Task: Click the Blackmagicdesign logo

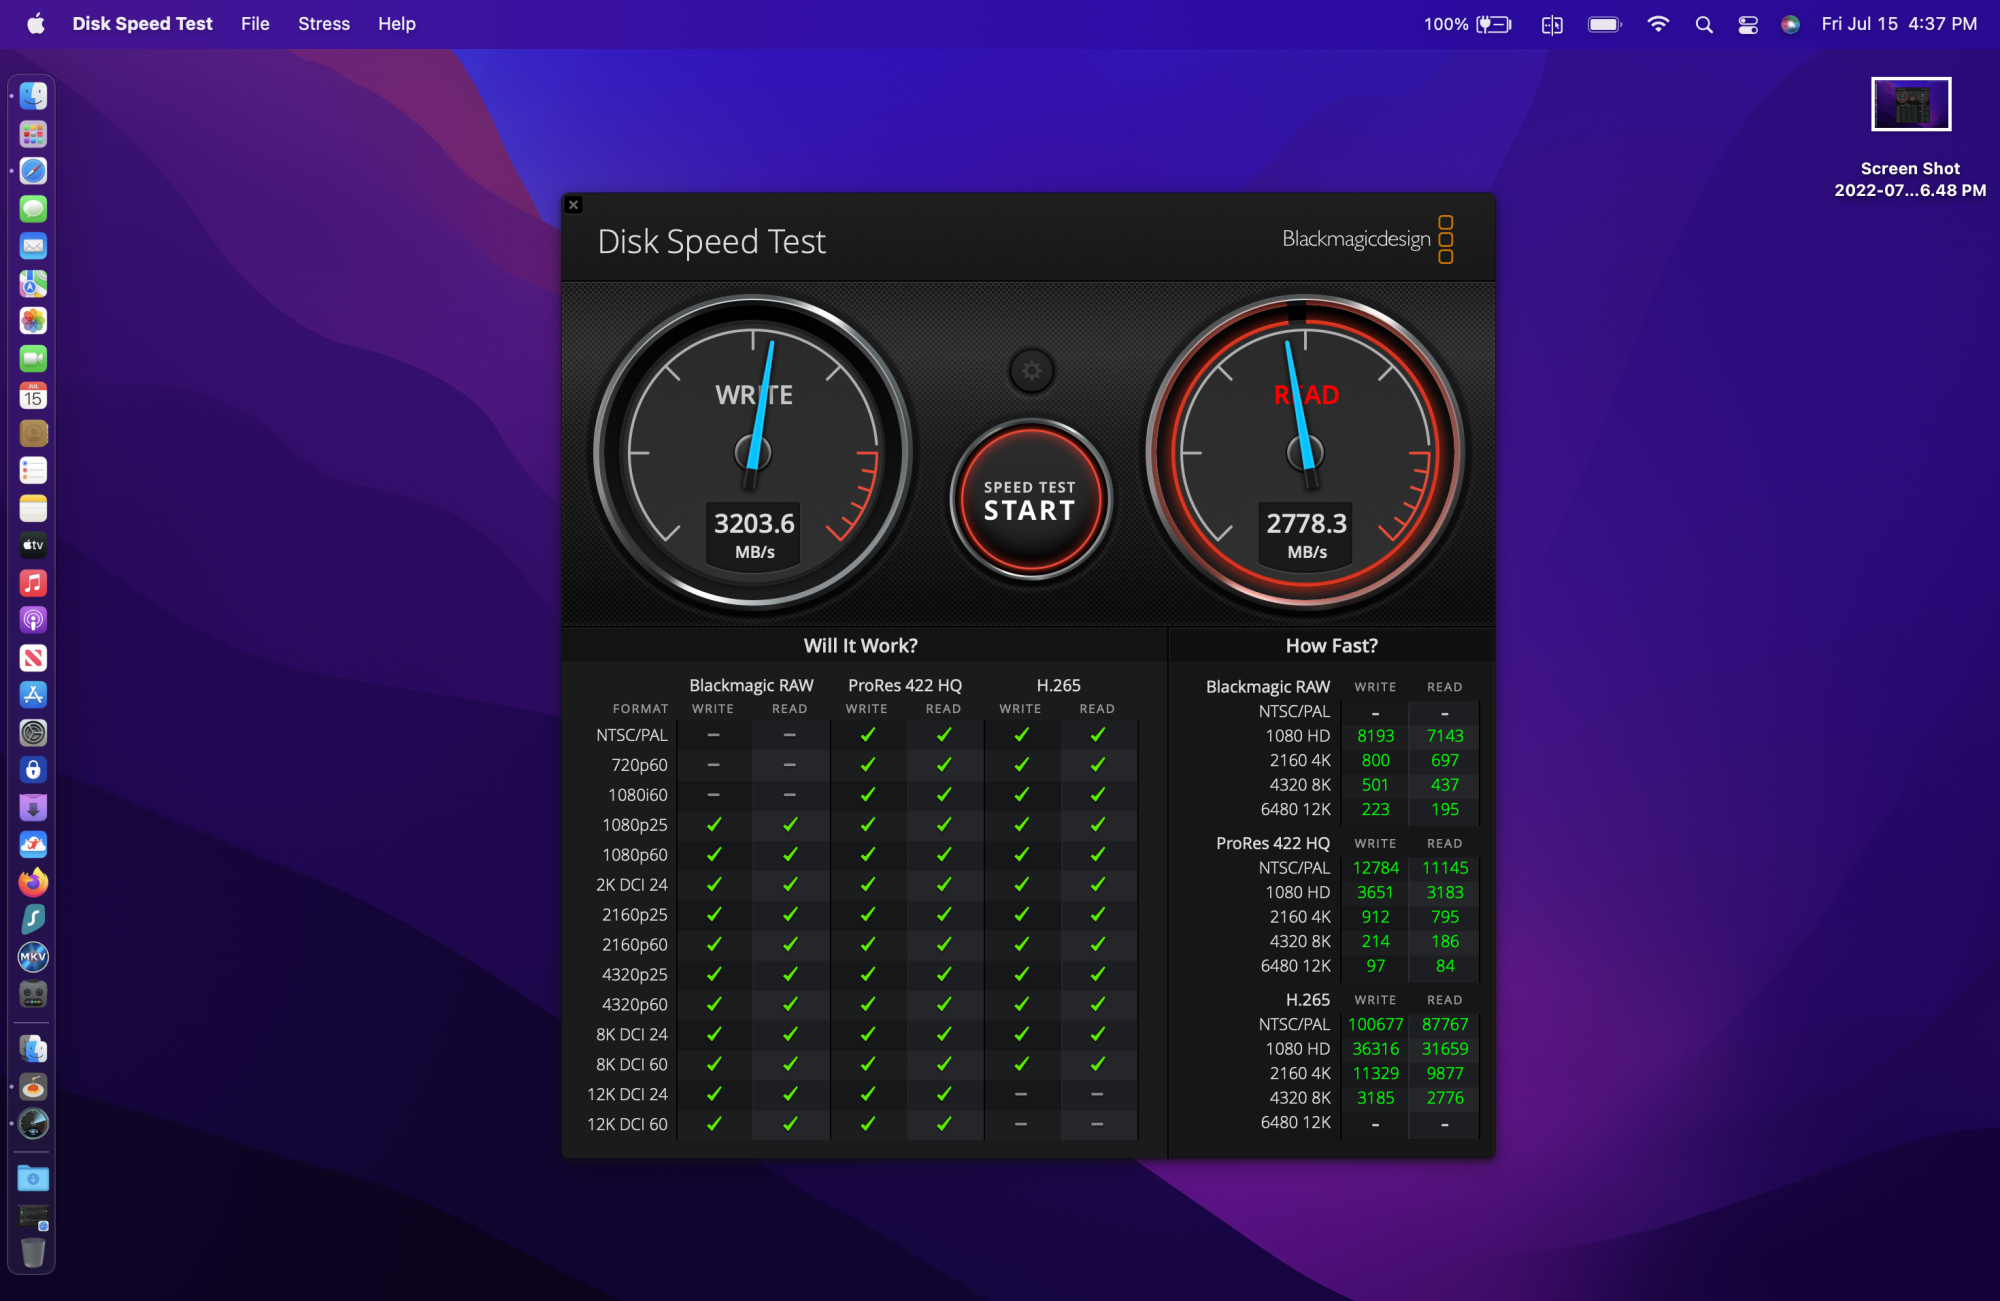Action: 1366,239
